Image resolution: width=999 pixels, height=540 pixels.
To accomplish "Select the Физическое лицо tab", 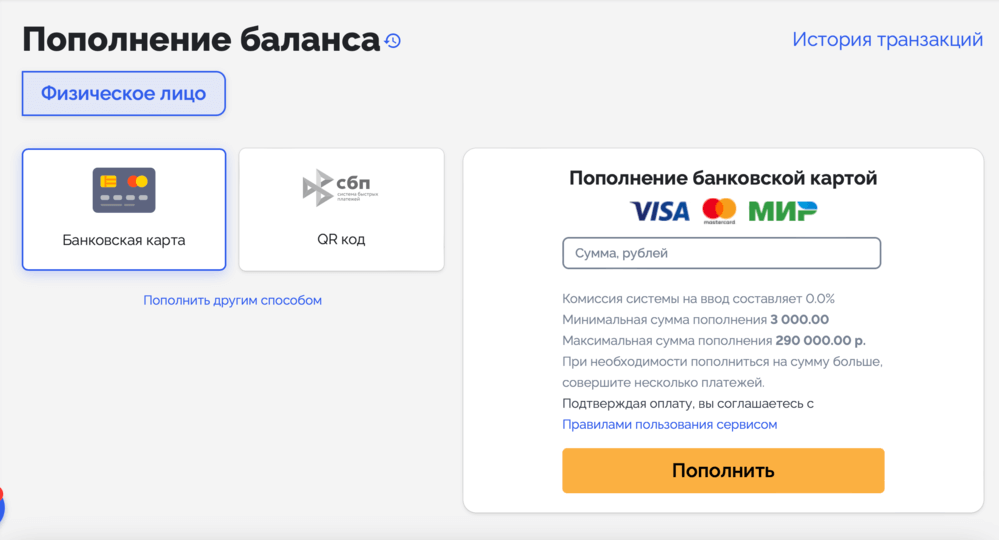I will (124, 94).
